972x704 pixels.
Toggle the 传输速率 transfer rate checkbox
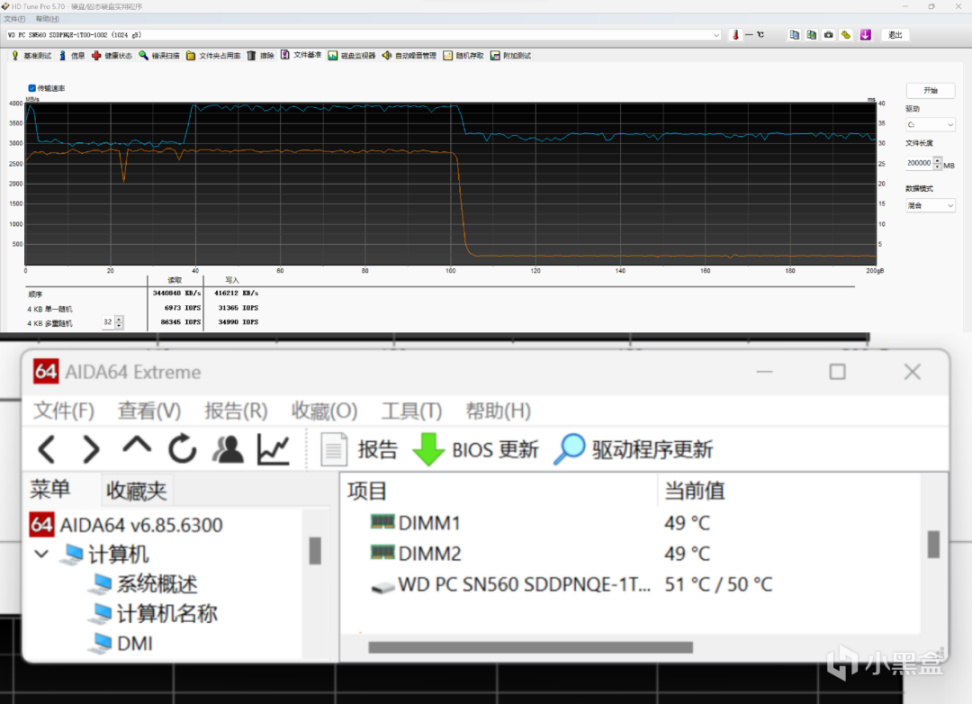click(x=32, y=88)
